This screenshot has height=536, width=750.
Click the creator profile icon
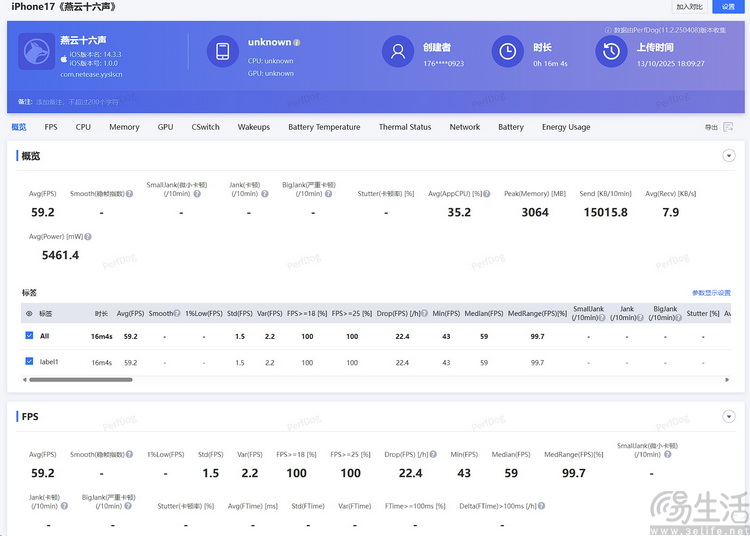399,52
